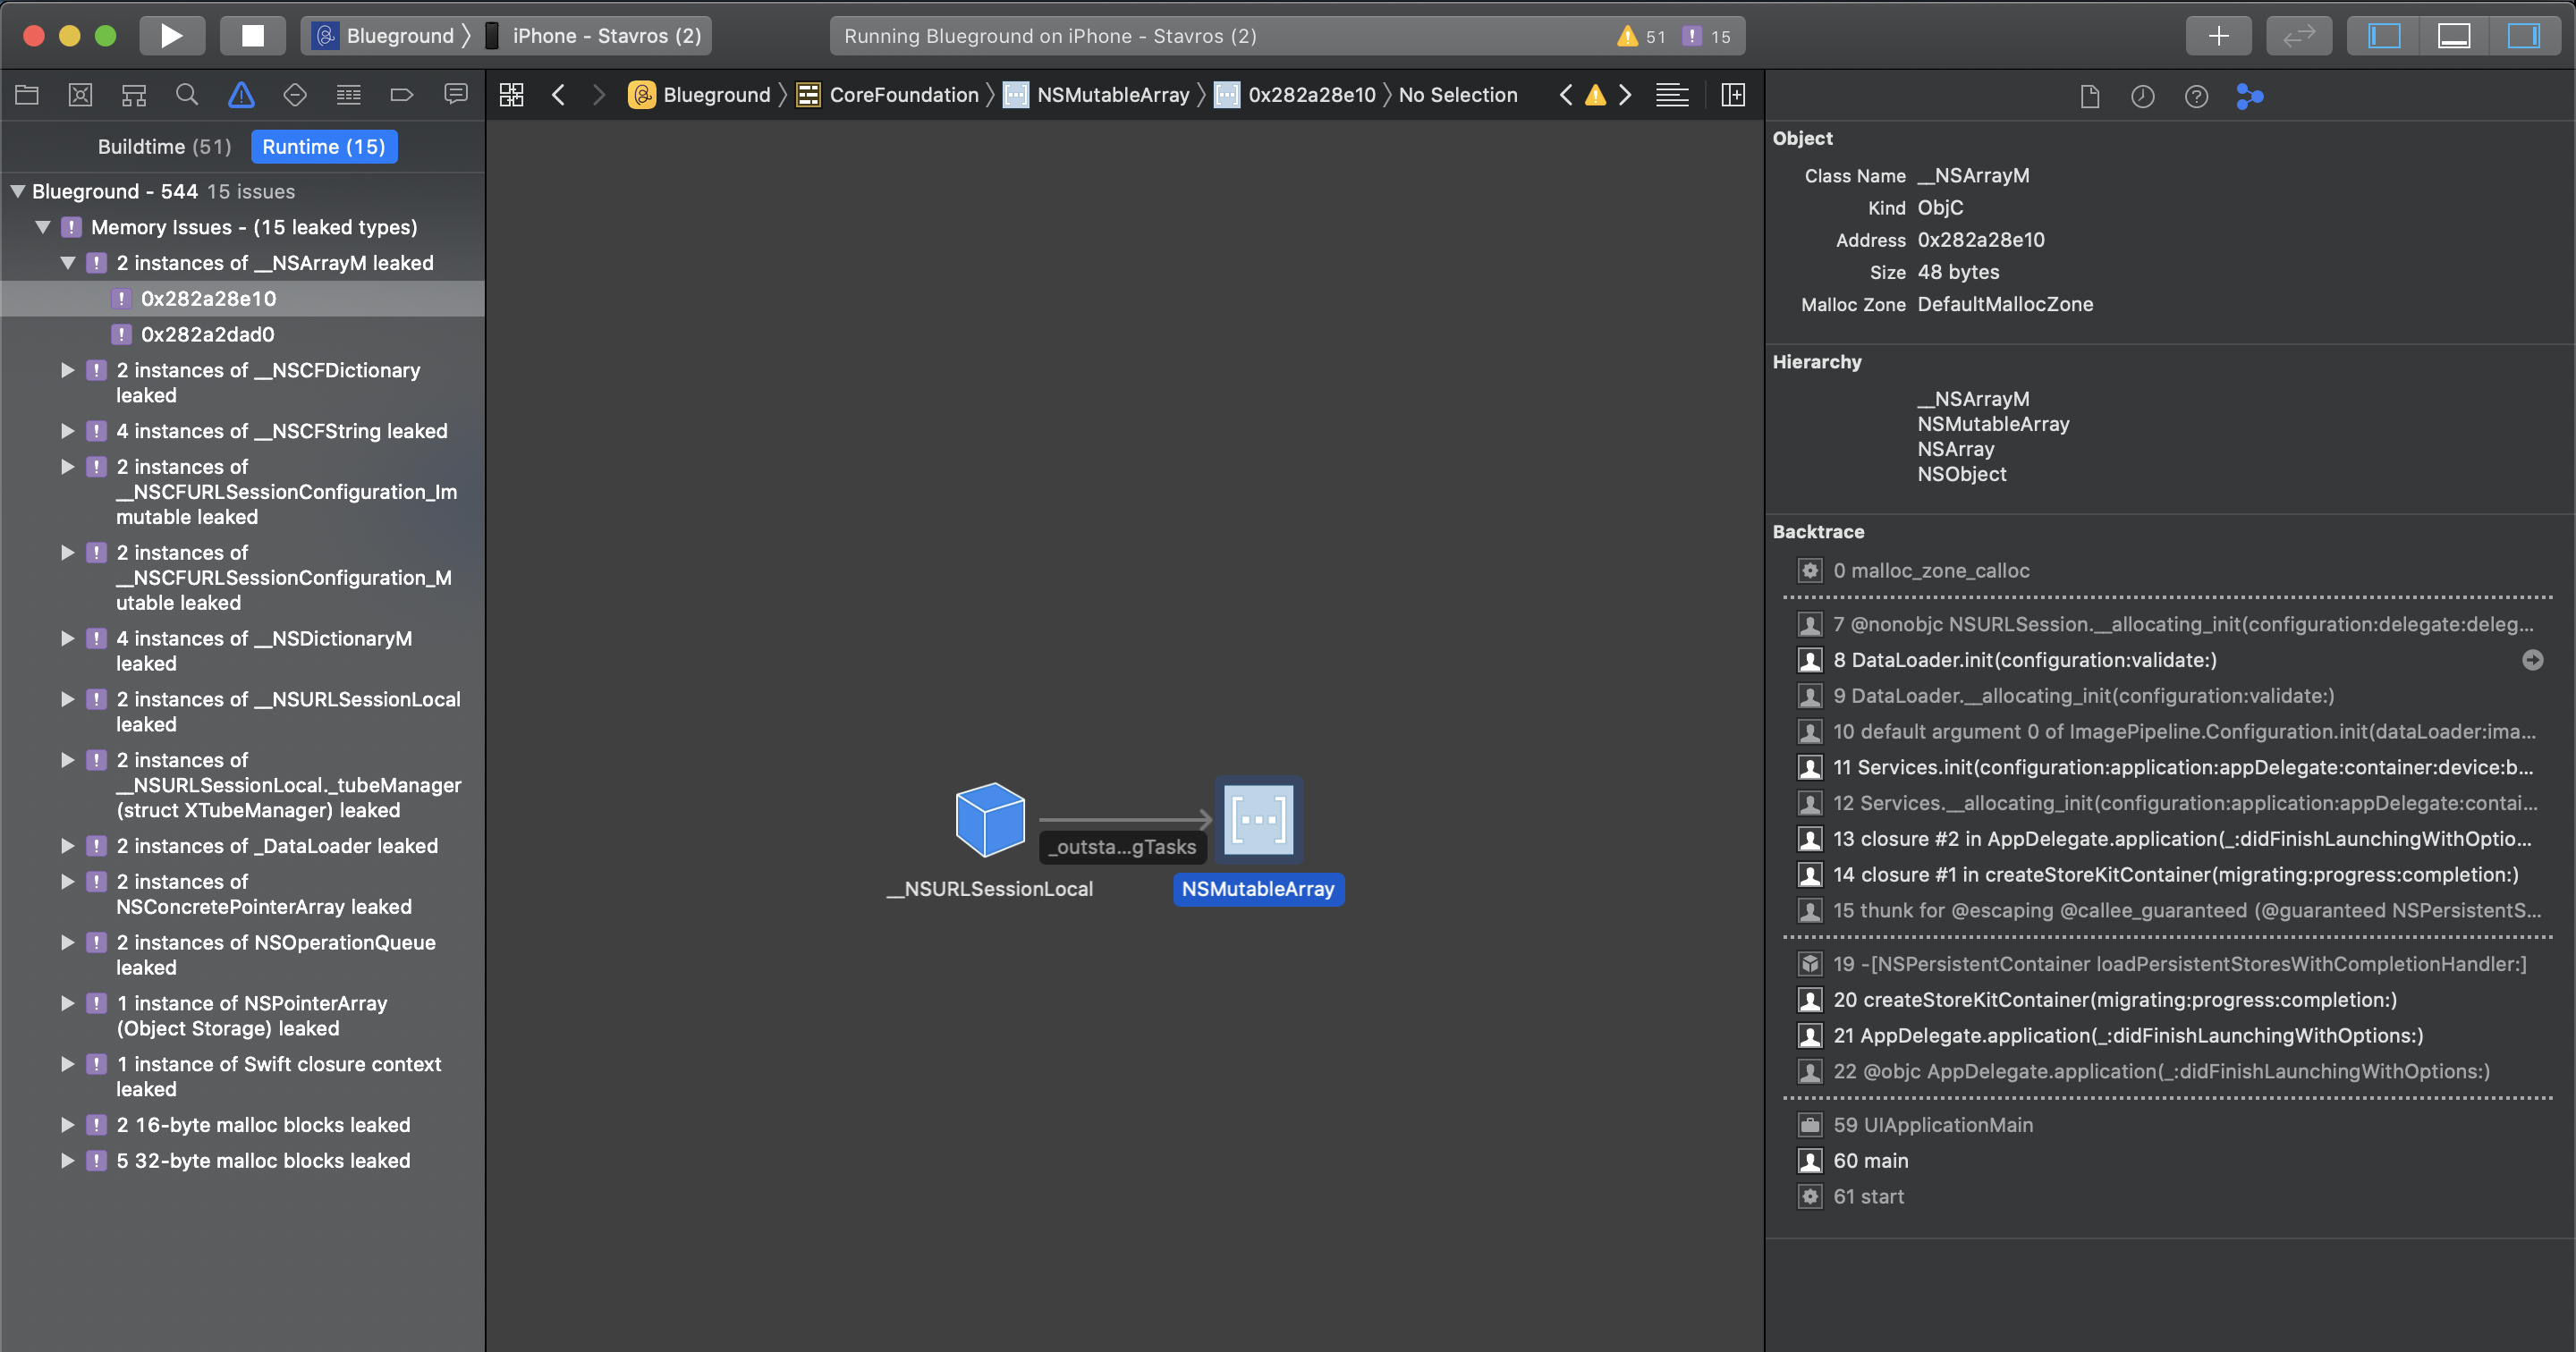This screenshot has width=2576, height=1352.
Task: Show related items grid icon above canvas
Action: [x=511, y=94]
